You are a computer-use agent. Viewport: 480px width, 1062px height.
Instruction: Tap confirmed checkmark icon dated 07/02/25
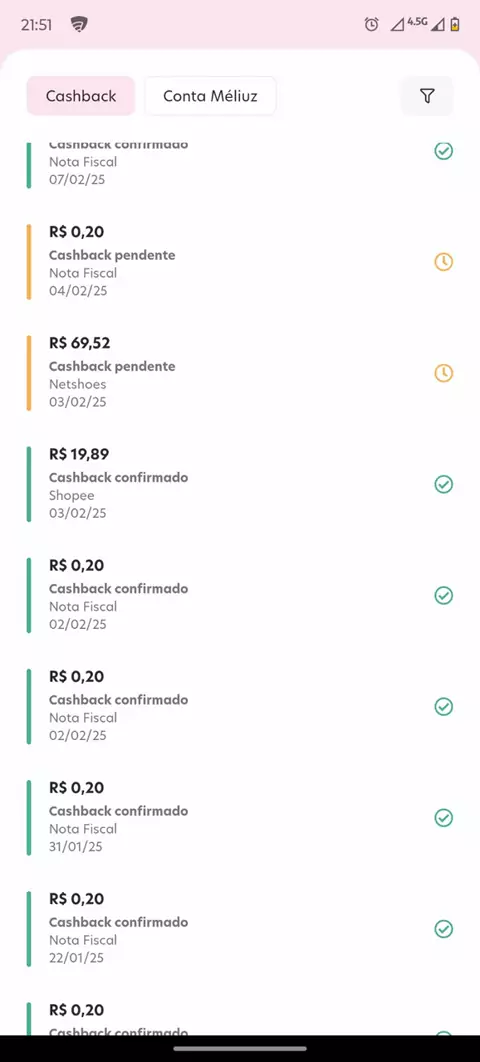[x=443, y=151]
